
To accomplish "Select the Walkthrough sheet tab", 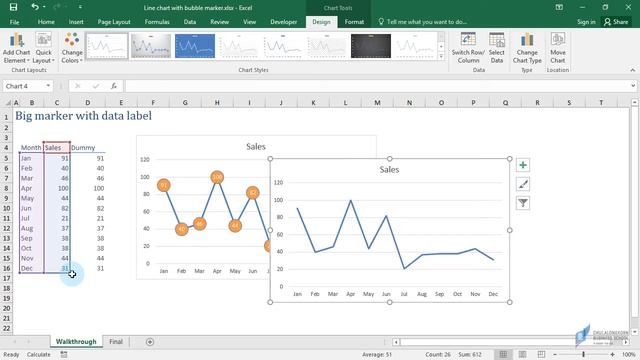I will (76, 342).
